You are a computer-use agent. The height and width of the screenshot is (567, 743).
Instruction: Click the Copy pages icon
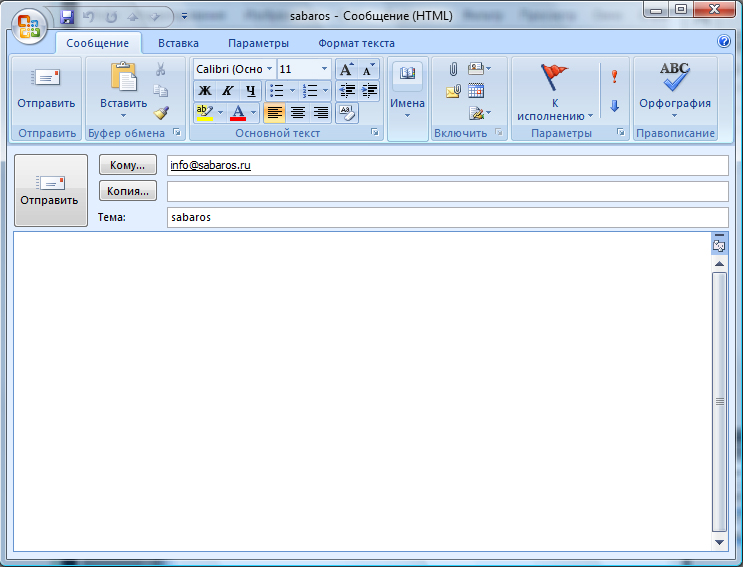(x=161, y=90)
